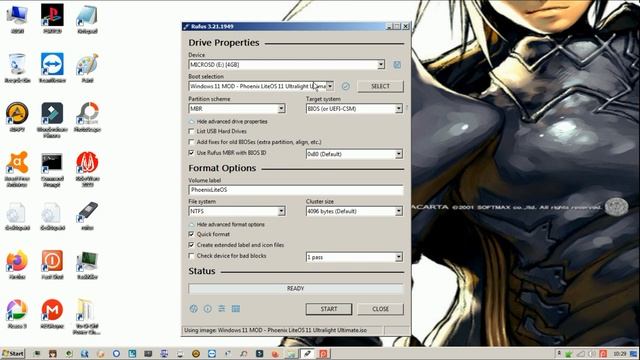Click the START button in Rufus
This screenshot has height=360, width=640.
tap(329, 309)
